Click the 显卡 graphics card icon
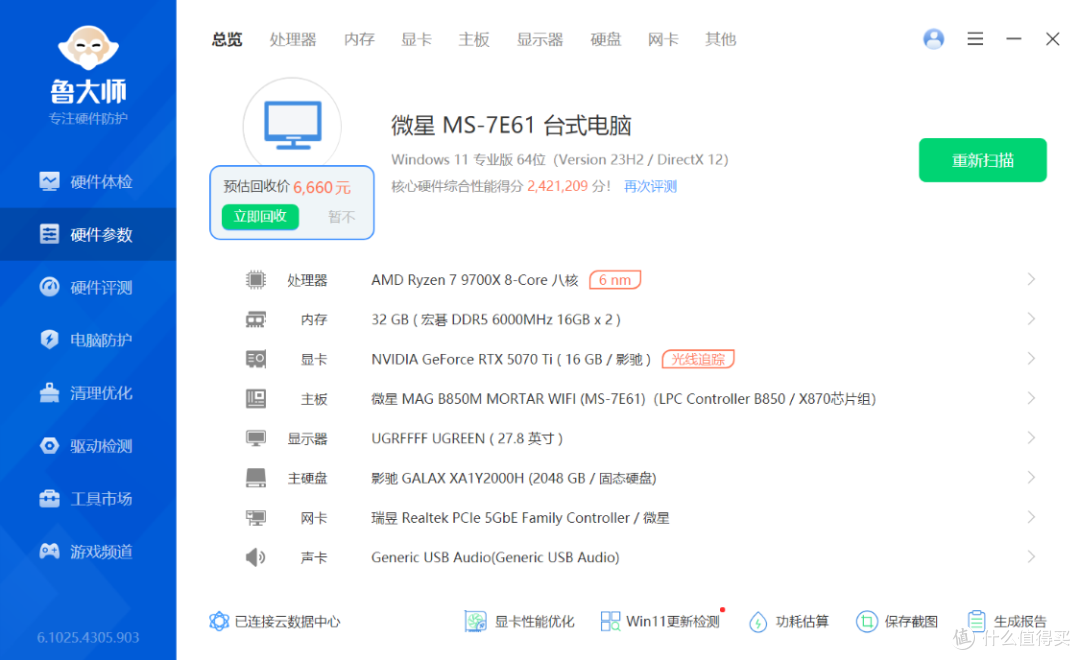 [256, 359]
